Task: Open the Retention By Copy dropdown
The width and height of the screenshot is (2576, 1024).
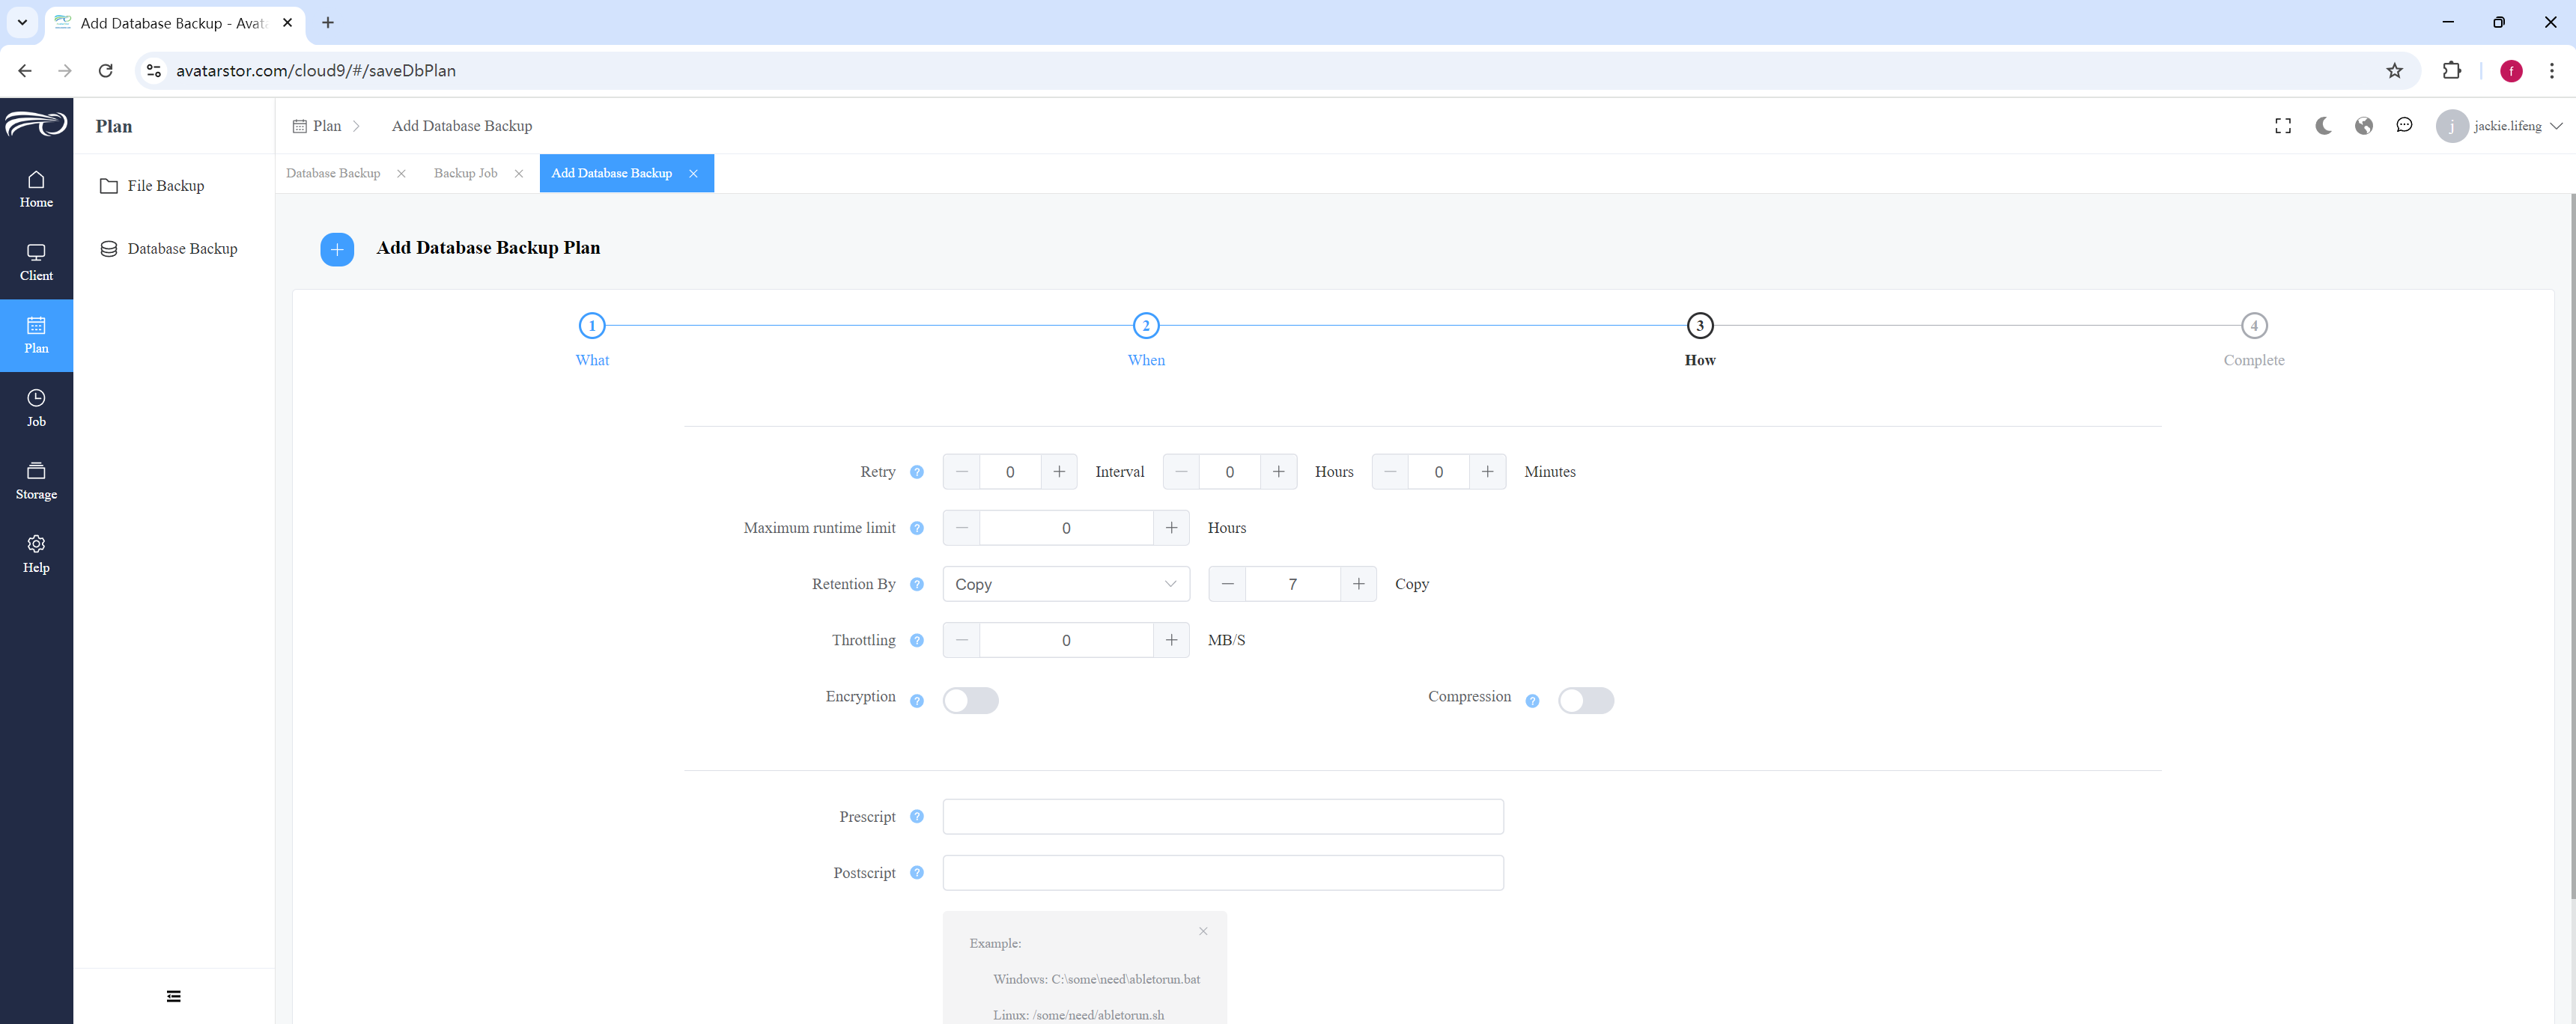Action: pyautogui.click(x=1066, y=584)
